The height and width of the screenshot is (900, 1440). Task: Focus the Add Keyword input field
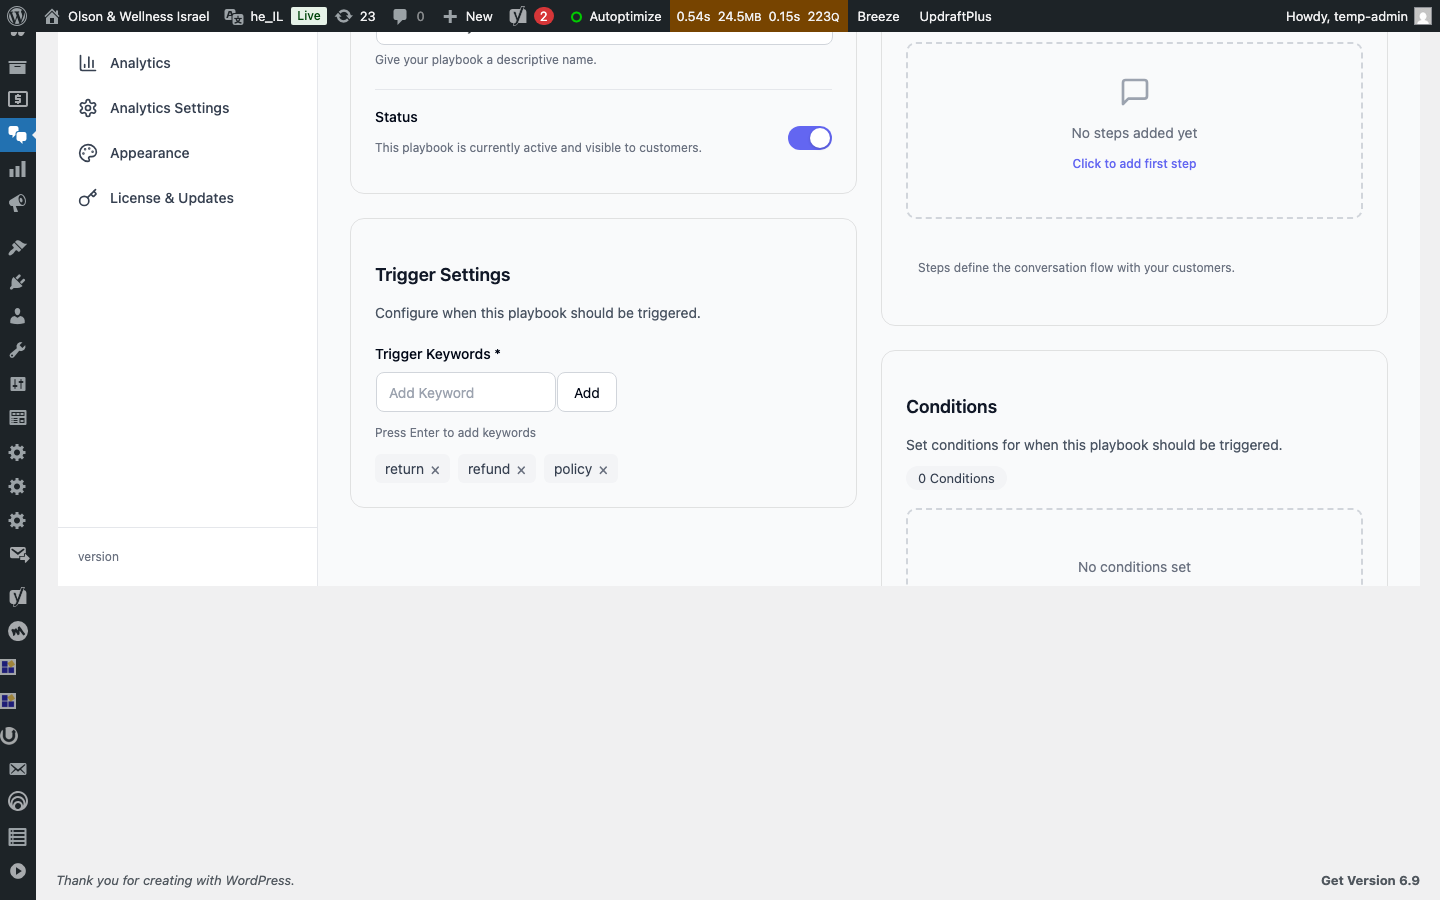(465, 393)
